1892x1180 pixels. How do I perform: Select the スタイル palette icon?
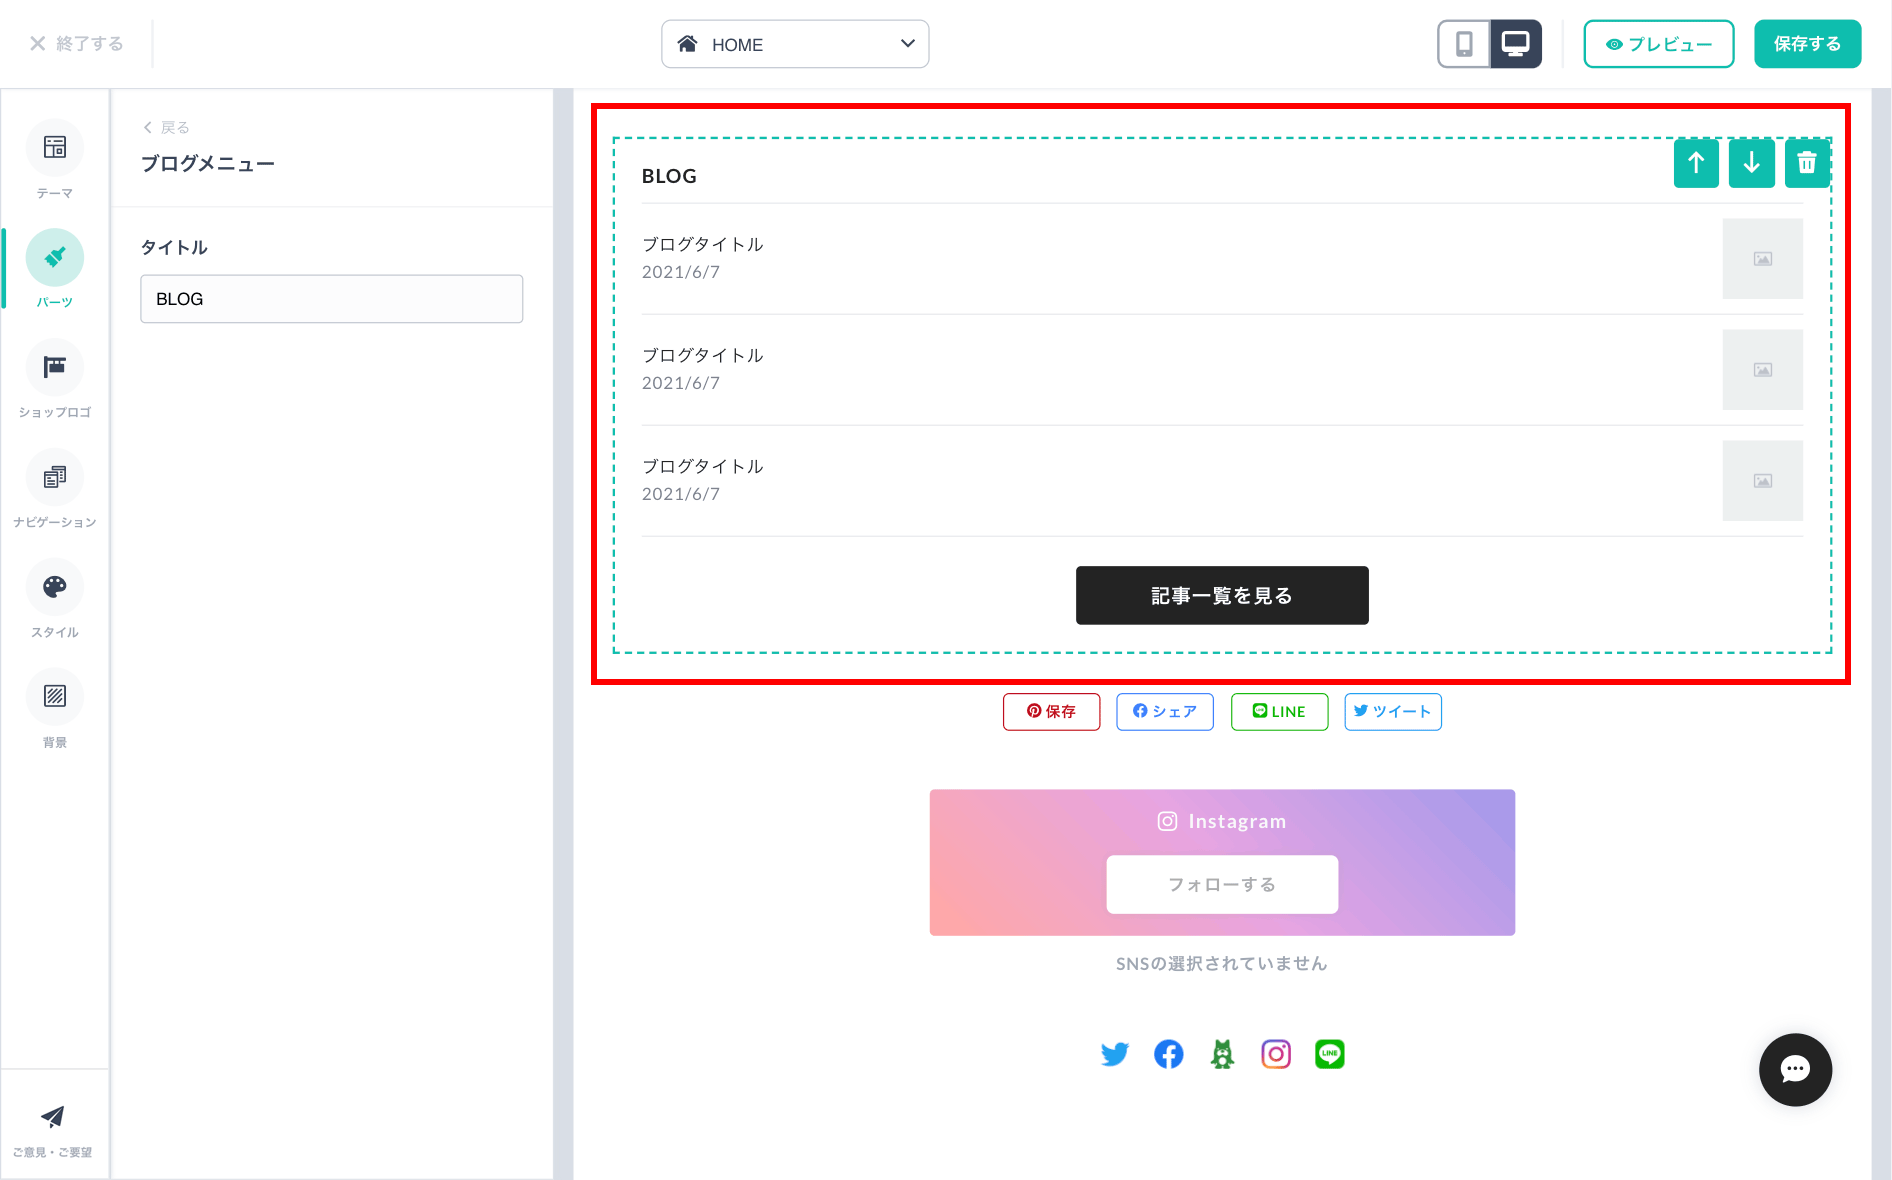(55, 598)
